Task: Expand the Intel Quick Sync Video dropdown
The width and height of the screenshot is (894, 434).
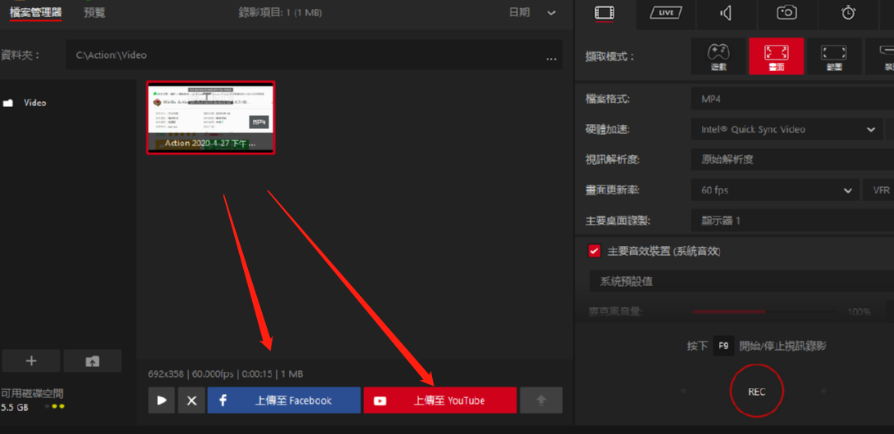Action: pos(787,129)
